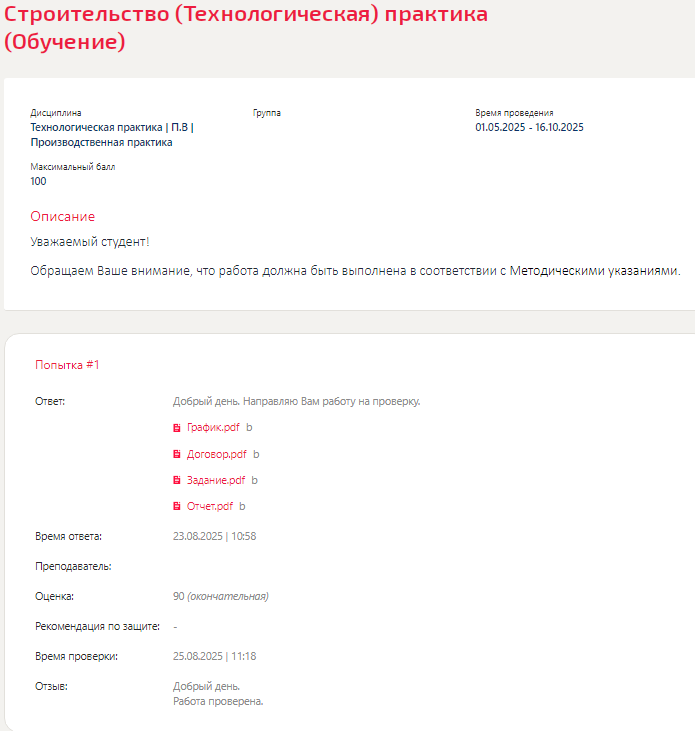The image size is (695, 731).
Task: Click the Рекомендация по защите: label
Action: pos(97,626)
